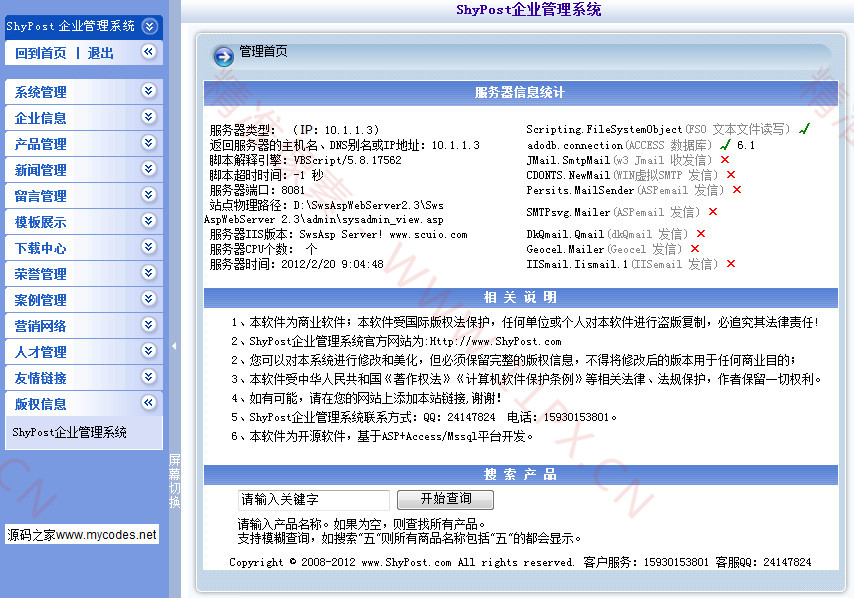
Task: Open 人才管理 menu
Action: click(41, 352)
